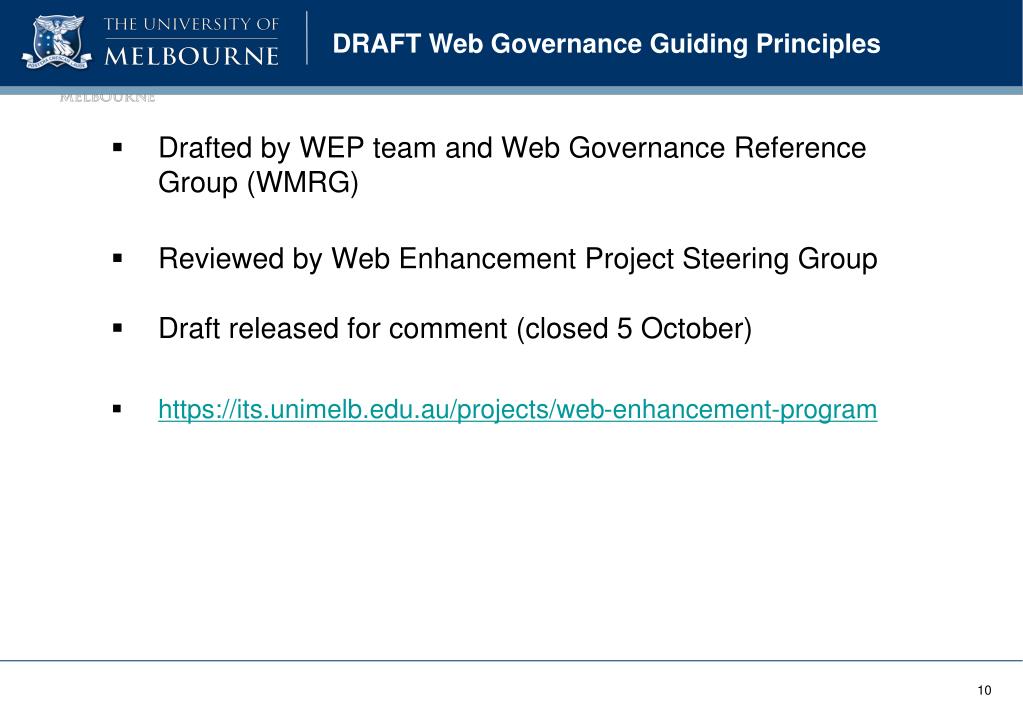The image size is (1023, 708).
Task: Click the Reviewed by Web Enhancement Project text
Action: tap(517, 259)
